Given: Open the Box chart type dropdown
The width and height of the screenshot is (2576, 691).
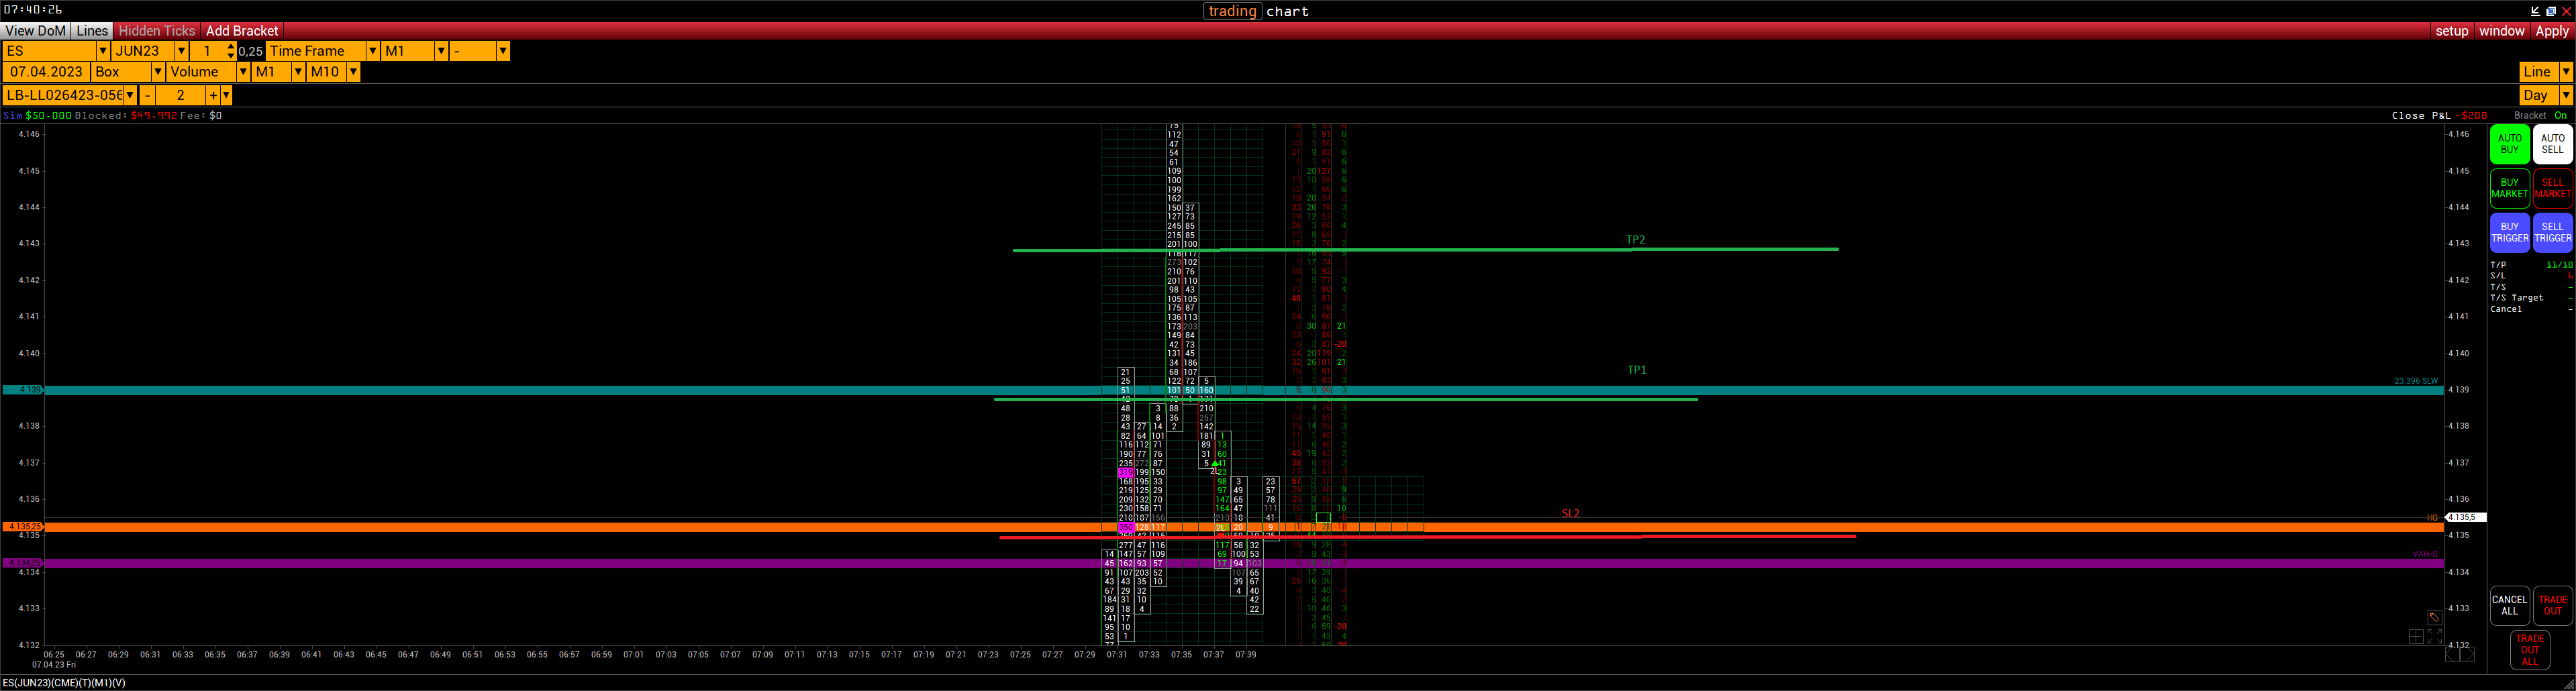Looking at the screenshot, I should 157,72.
